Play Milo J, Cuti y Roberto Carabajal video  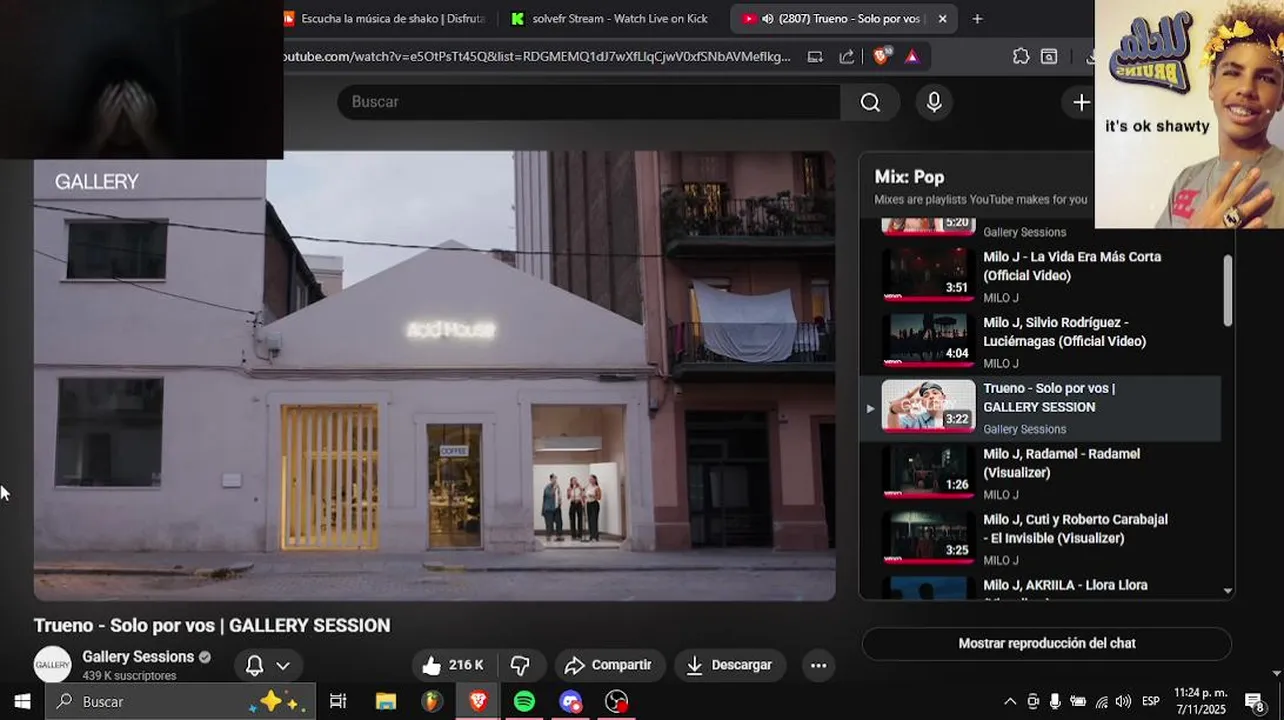[1075, 529]
